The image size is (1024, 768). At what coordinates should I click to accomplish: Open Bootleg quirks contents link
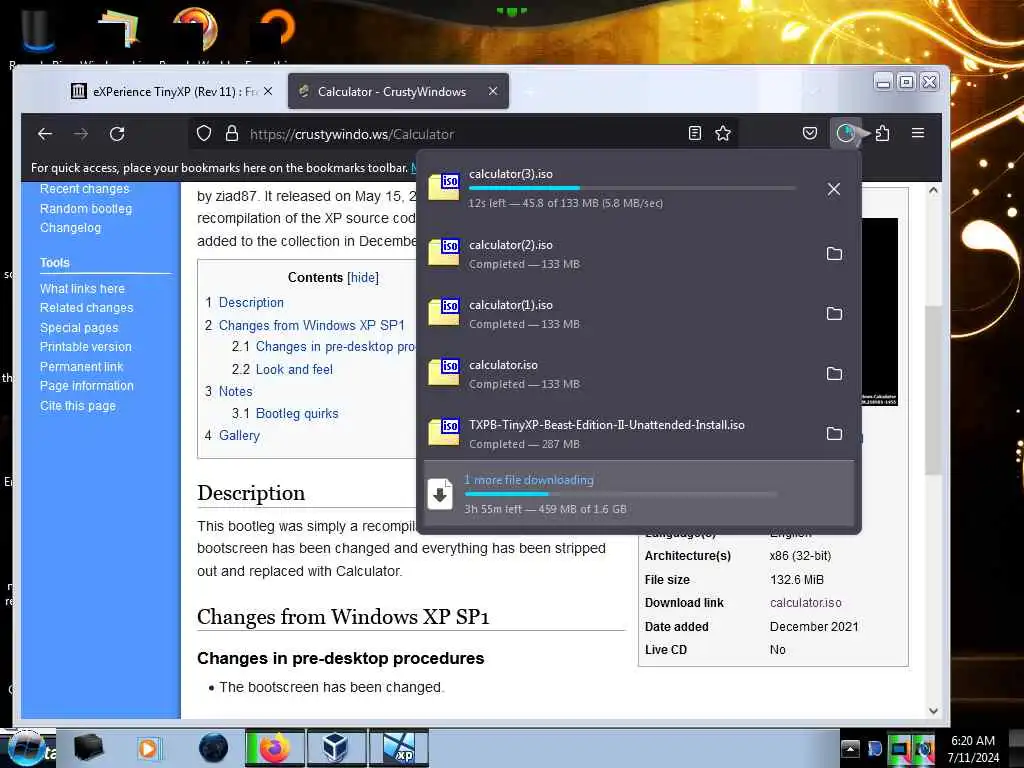(x=297, y=413)
